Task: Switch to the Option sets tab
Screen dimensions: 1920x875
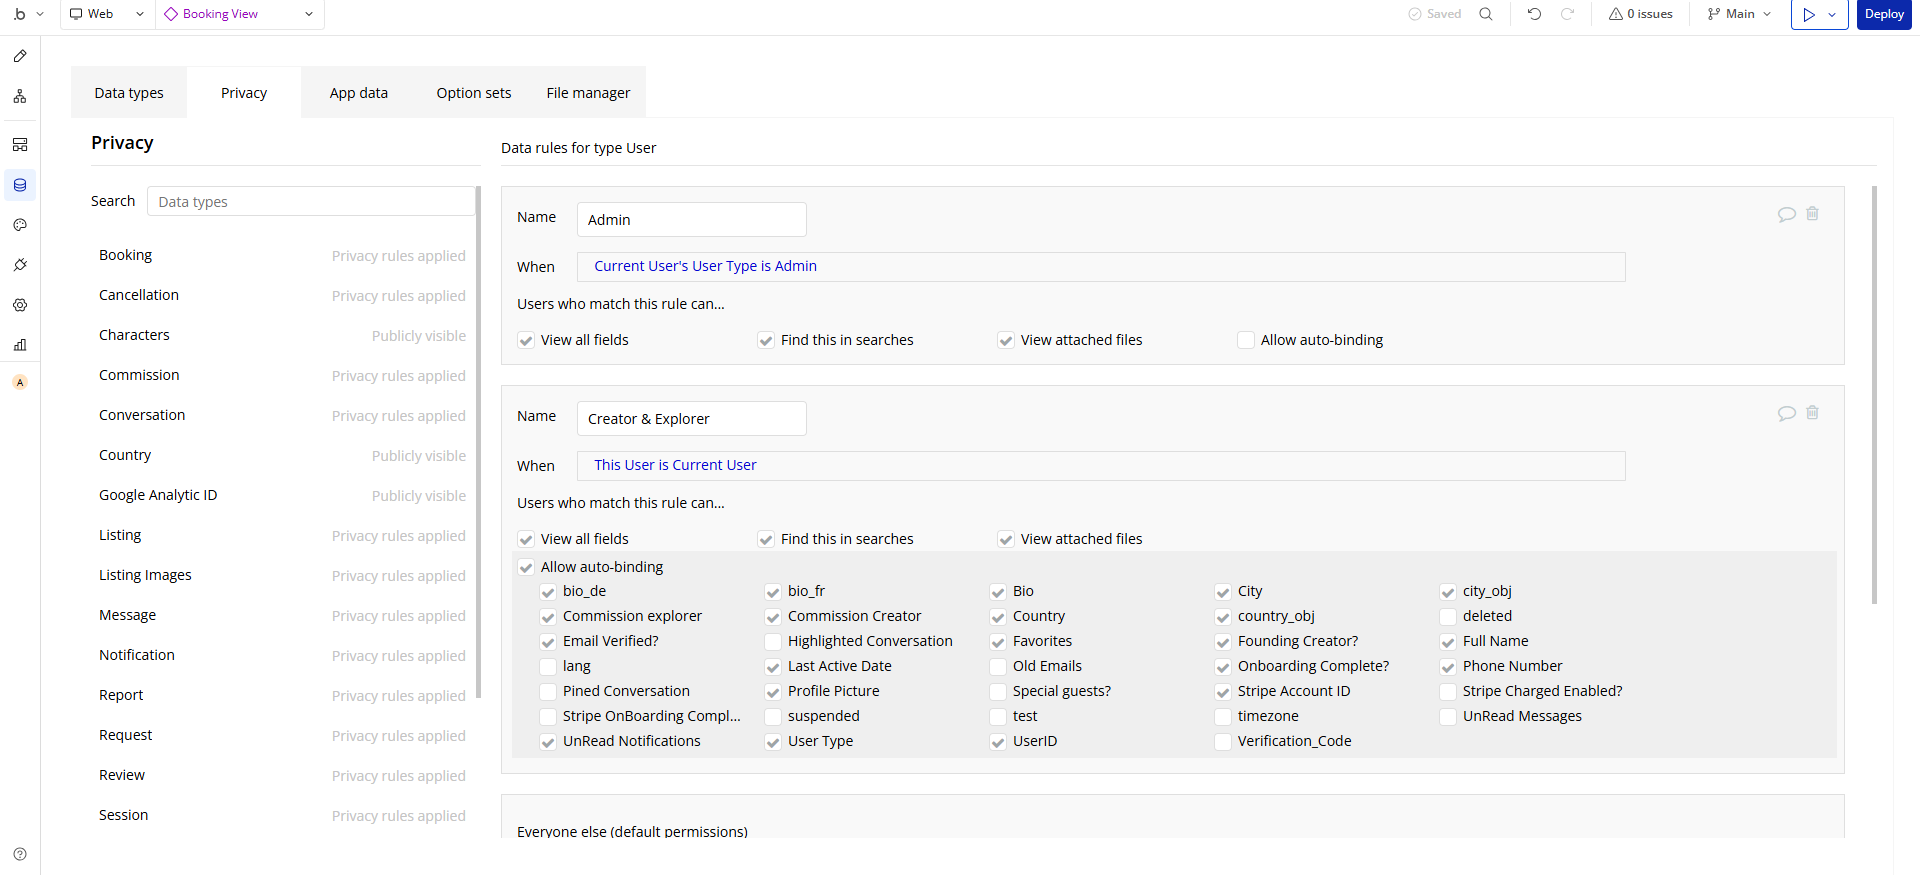Action: click(474, 93)
